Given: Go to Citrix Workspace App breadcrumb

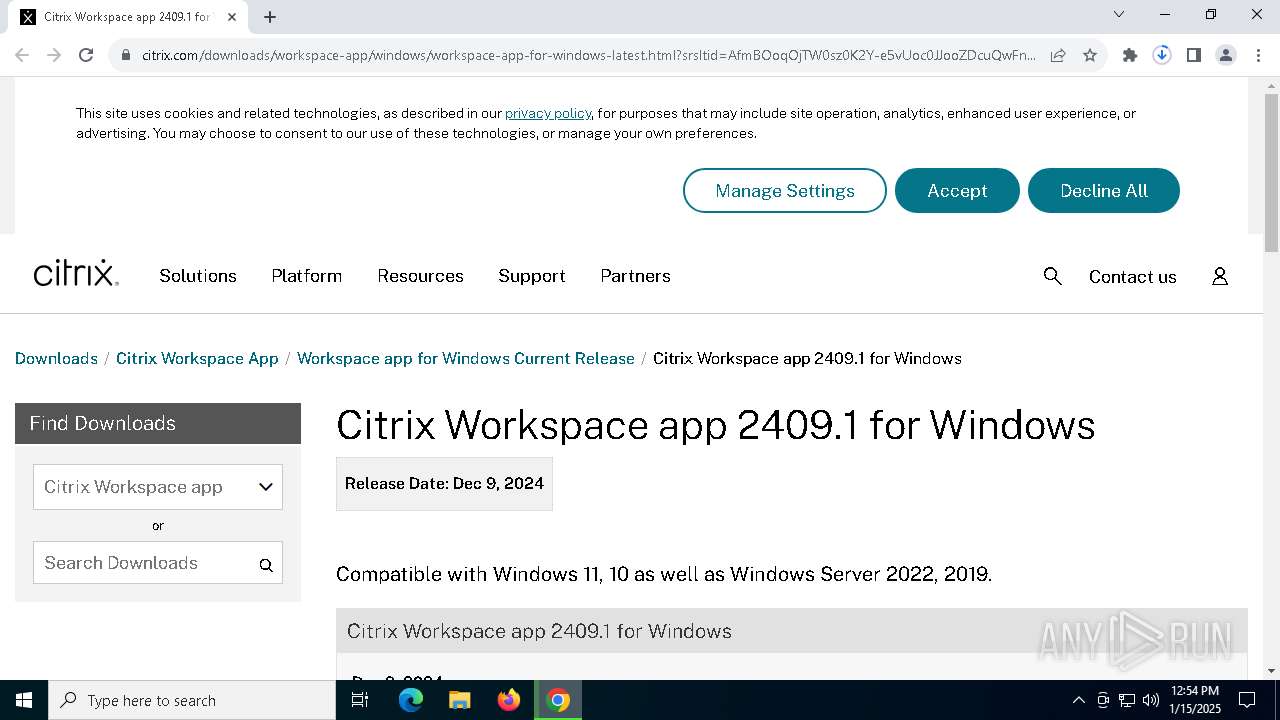Looking at the screenshot, I should pyautogui.click(x=197, y=358).
